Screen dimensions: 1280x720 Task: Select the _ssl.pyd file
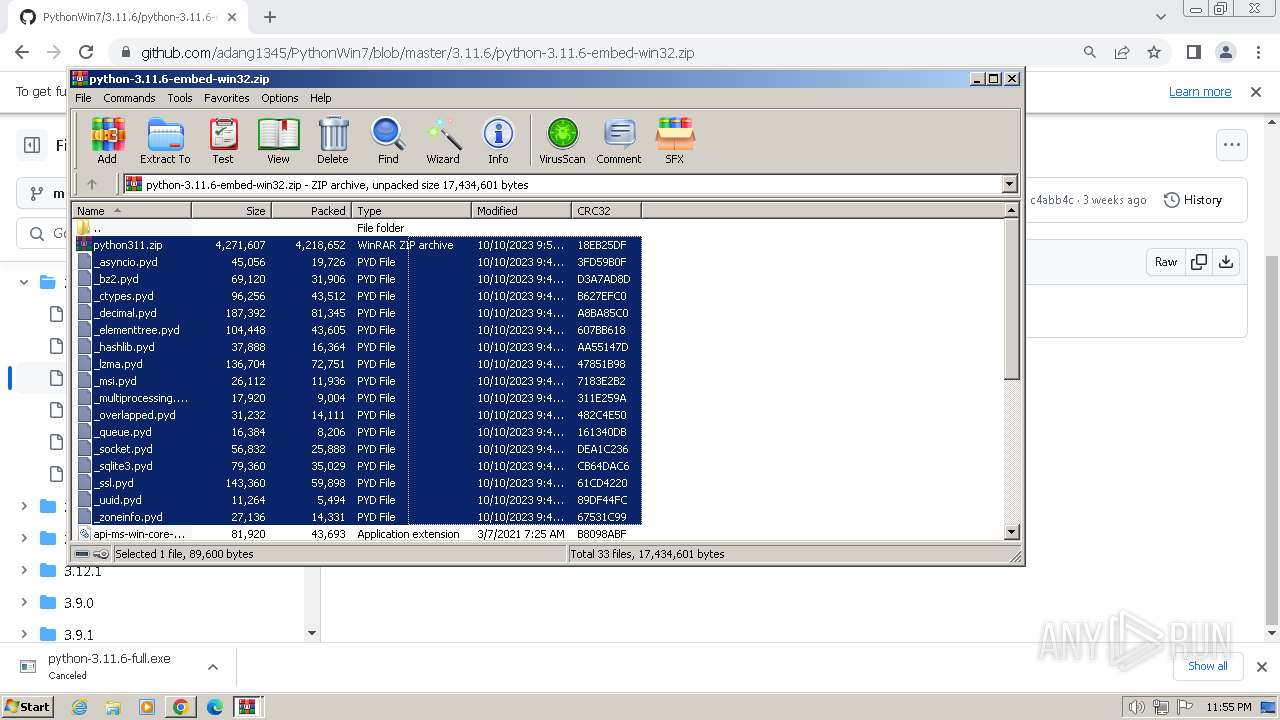pyautogui.click(x=357, y=483)
